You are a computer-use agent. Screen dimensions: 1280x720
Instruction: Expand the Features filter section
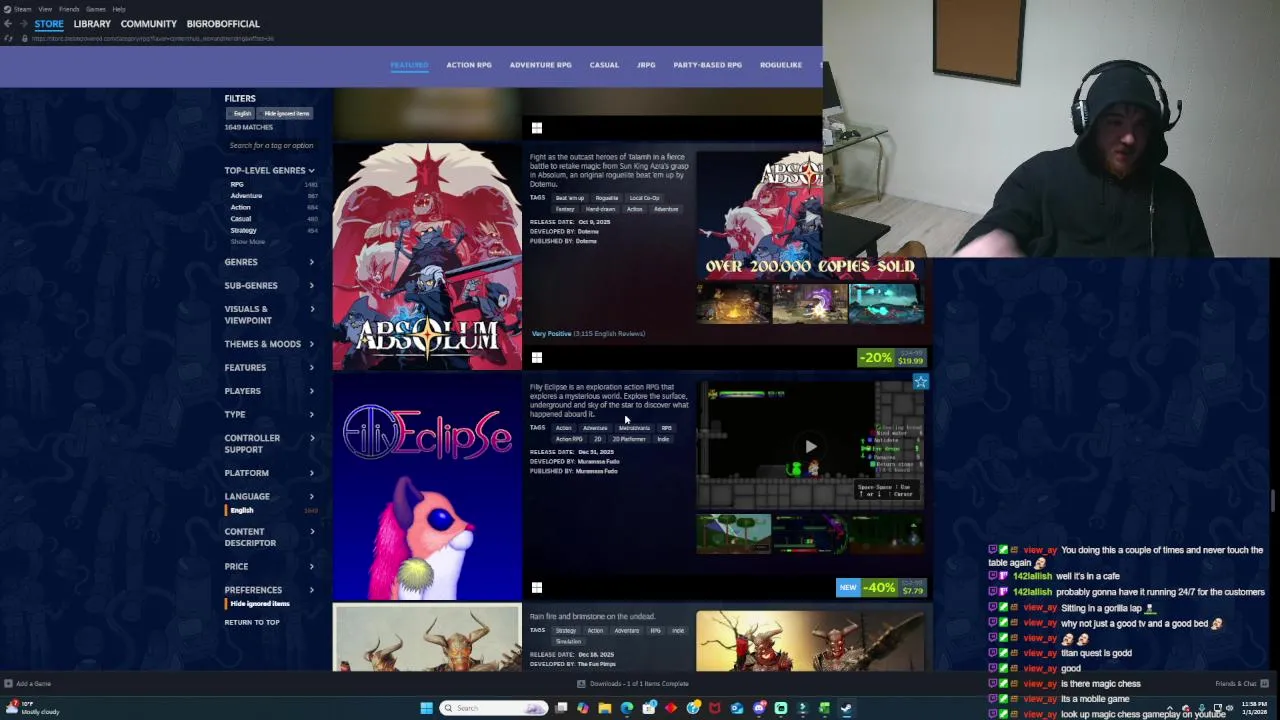[x=269, y=368]
